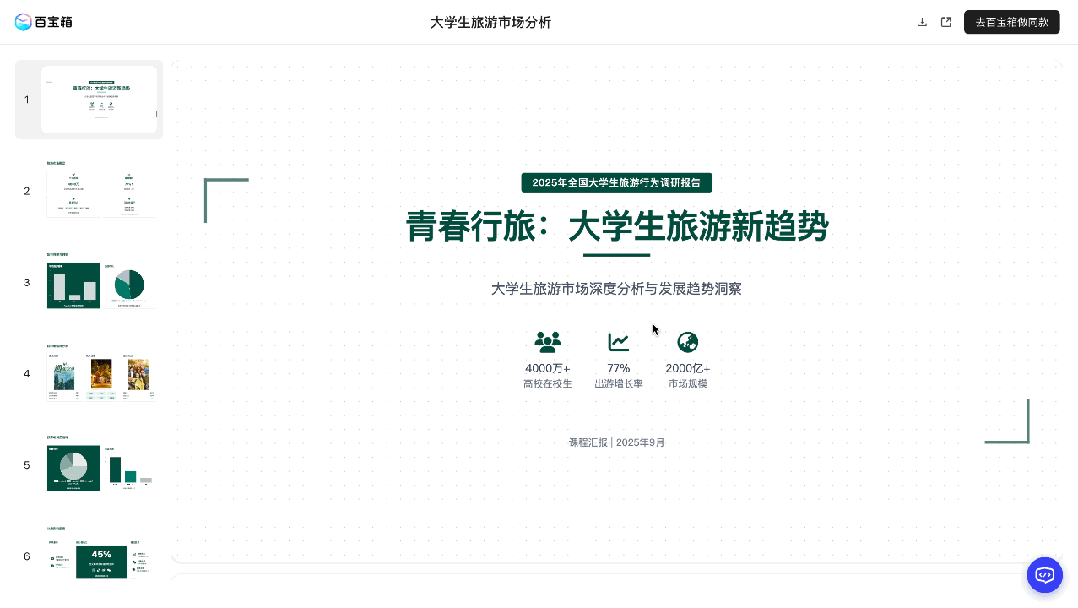Click the 2025年全国大学生旅游行为调研报告 badge

[x=616, y=183]
